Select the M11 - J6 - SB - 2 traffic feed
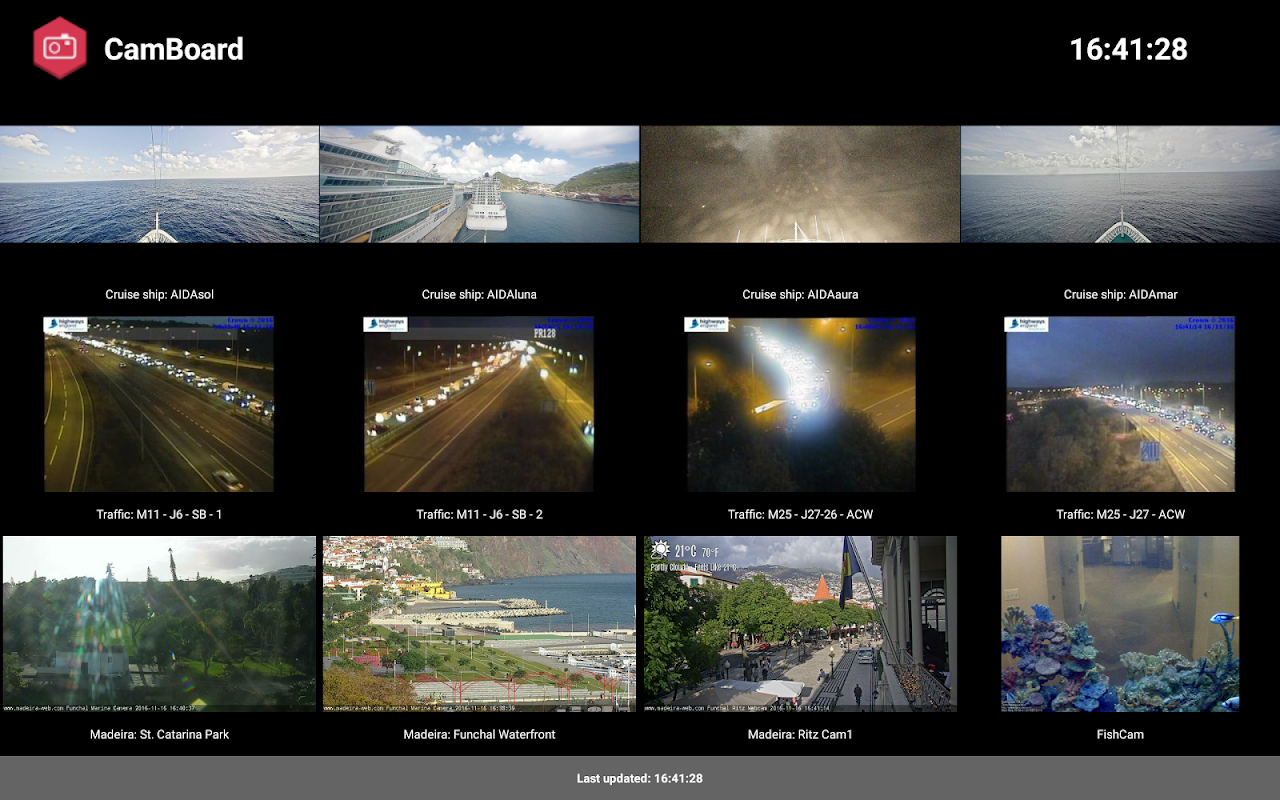 coord(479,404)
